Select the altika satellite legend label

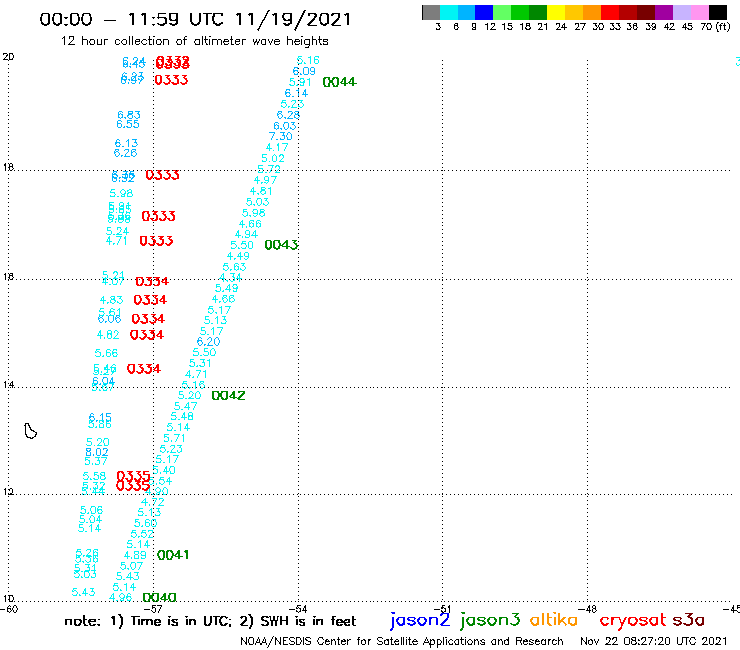pyautogui.click(x=553, y=619)
